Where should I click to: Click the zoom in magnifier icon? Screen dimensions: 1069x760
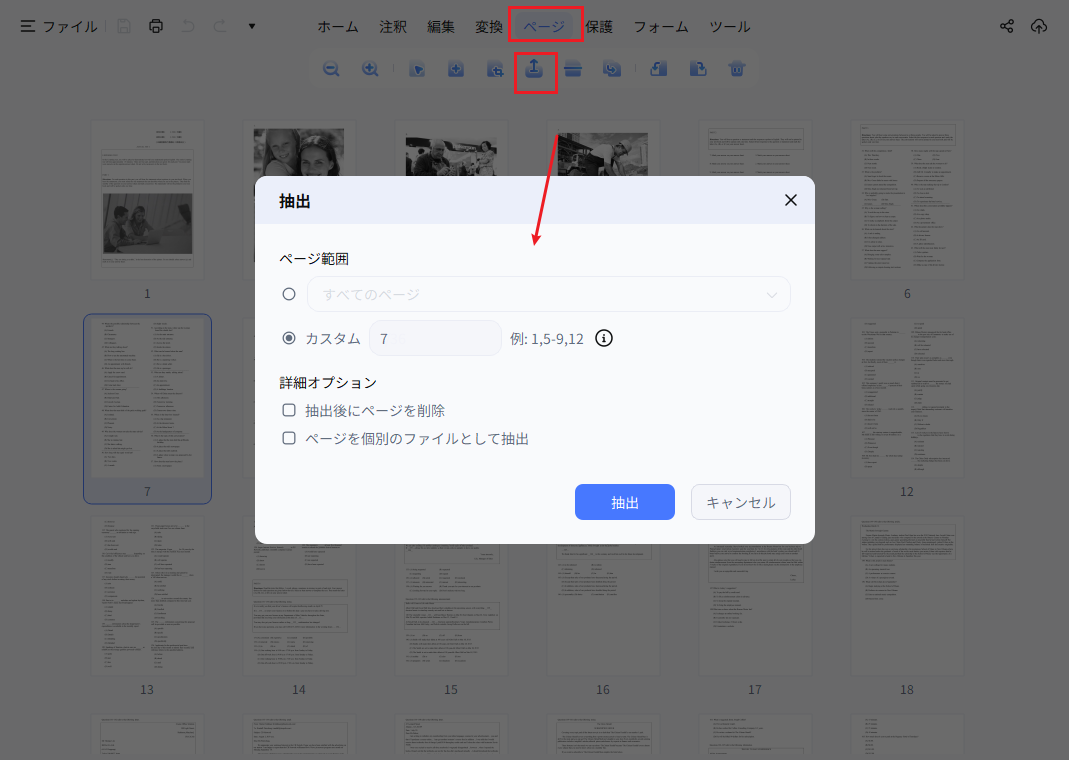[x=370, y=69]
